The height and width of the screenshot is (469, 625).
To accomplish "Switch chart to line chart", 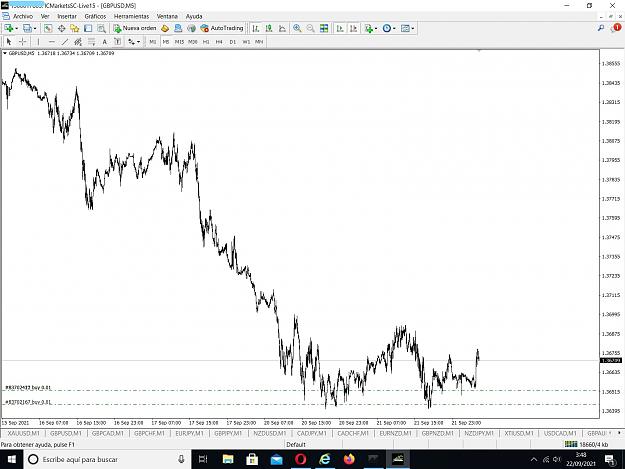I will pyautogui.click(x=282, y=28).
